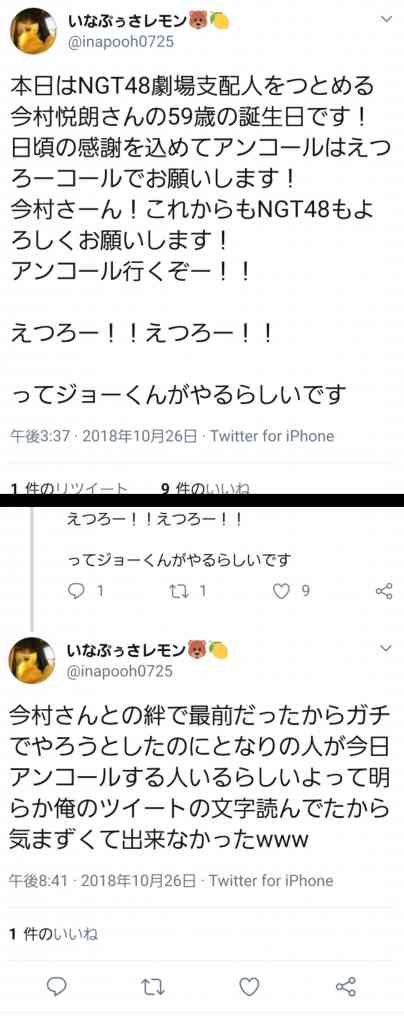Click the display name いなぷぅさレモン on the second tweet
This screenshot has width=404, height=1024.
[126, 650]
